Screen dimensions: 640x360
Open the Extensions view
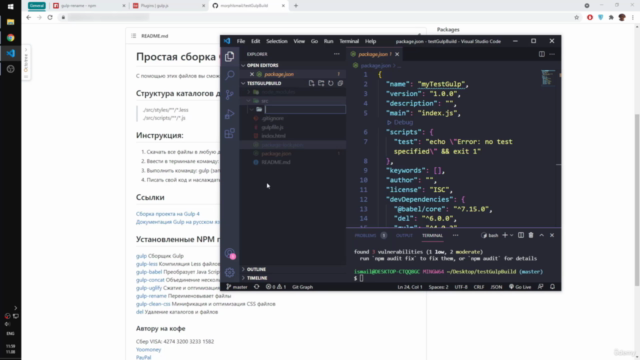229,133
